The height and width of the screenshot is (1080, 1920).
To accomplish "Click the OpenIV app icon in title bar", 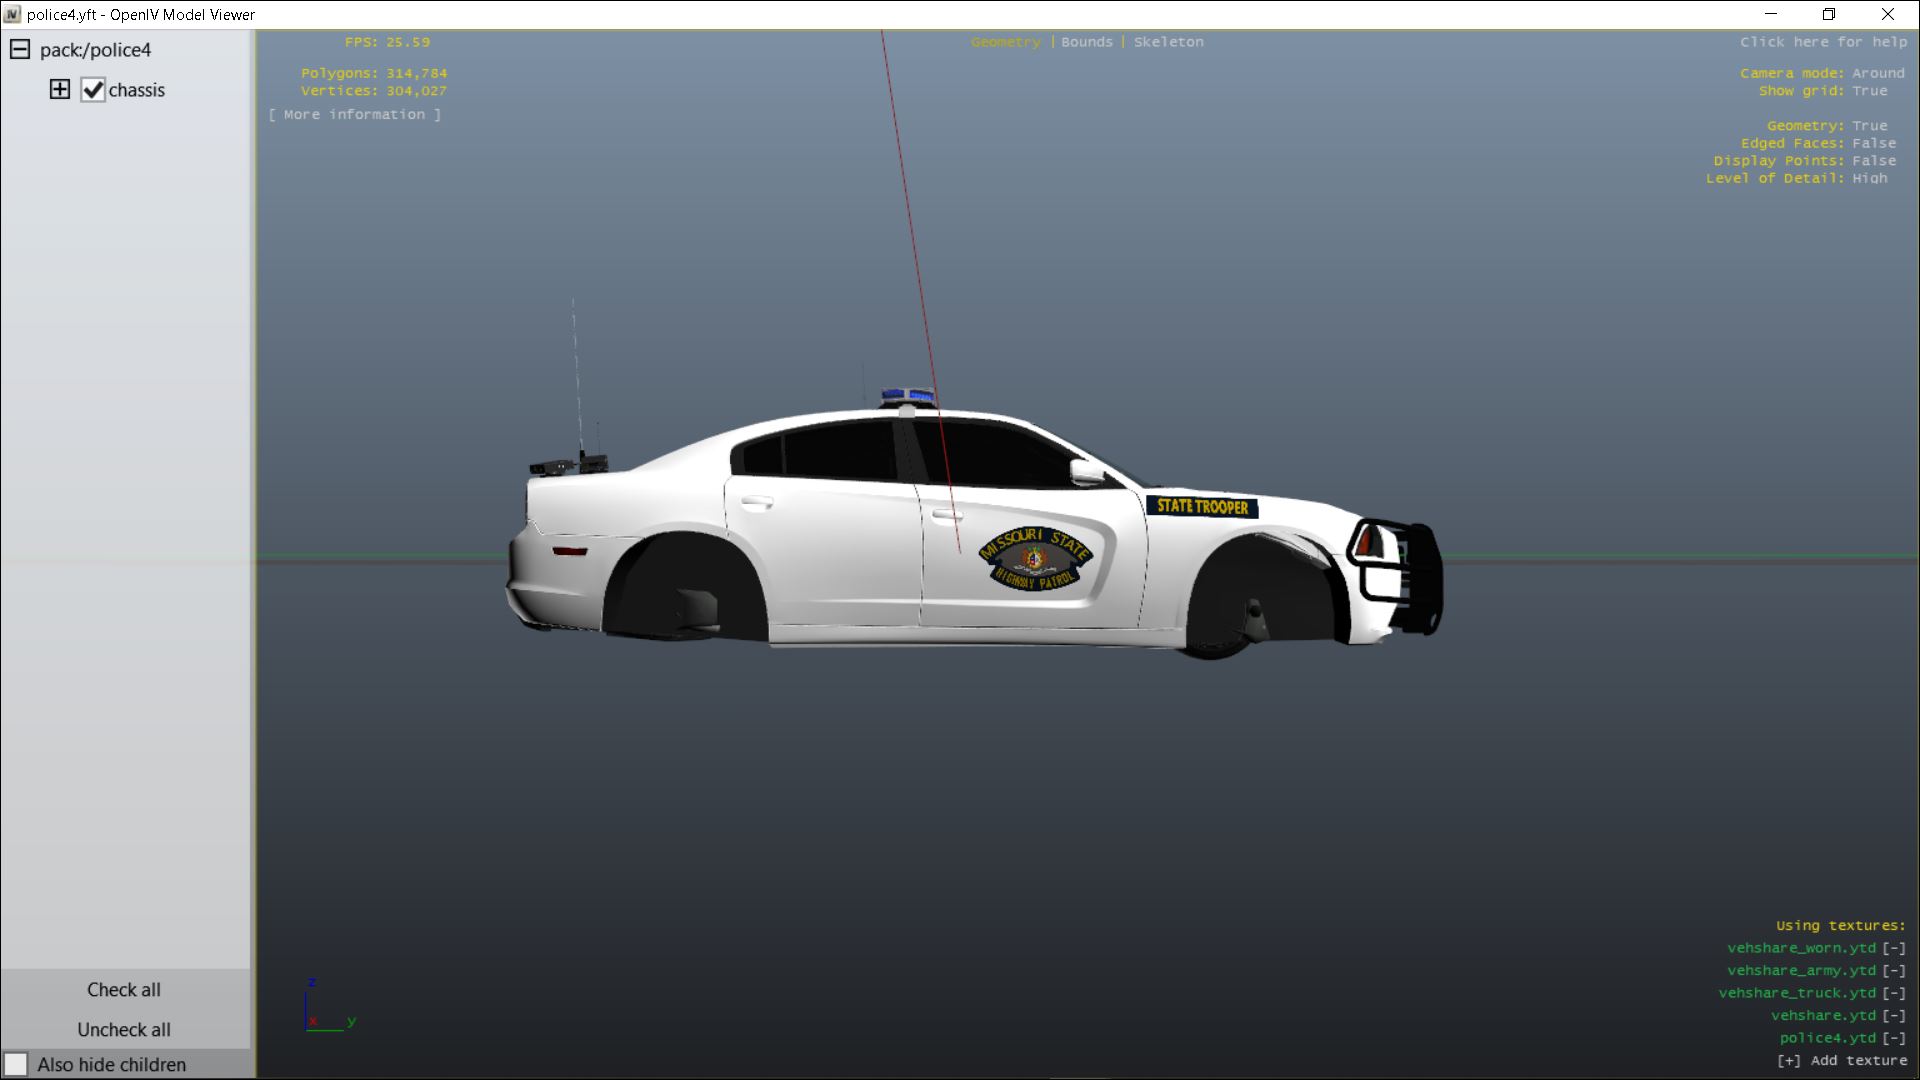I will [12, 14].
